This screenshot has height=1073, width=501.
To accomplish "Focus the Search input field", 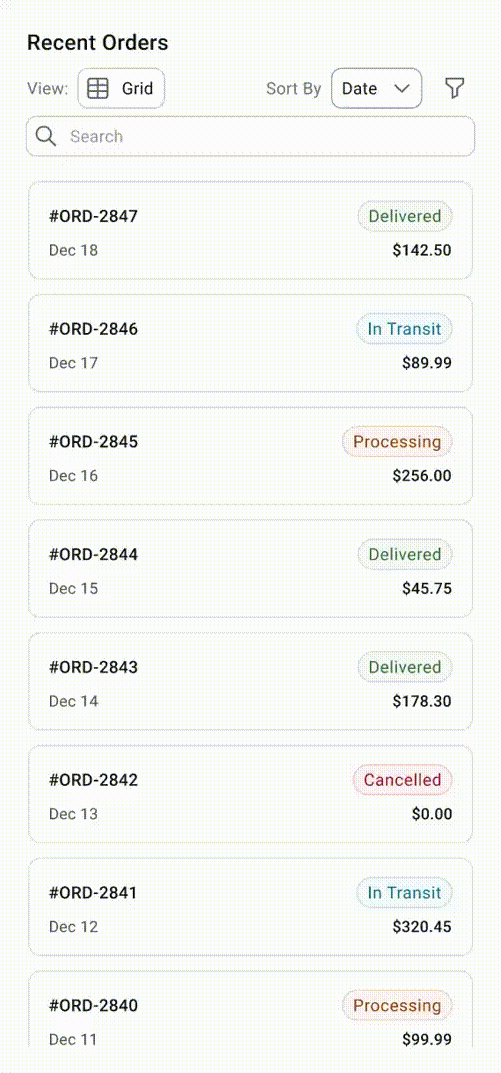I will (x=250, y=136).
